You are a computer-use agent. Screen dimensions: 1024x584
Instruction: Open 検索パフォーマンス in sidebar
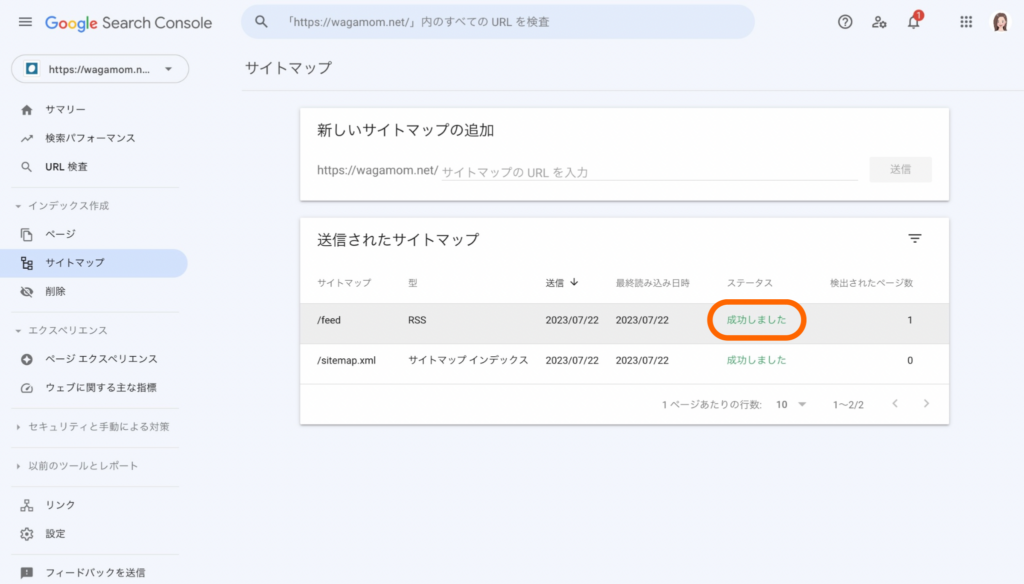click(x=90, y=138)
